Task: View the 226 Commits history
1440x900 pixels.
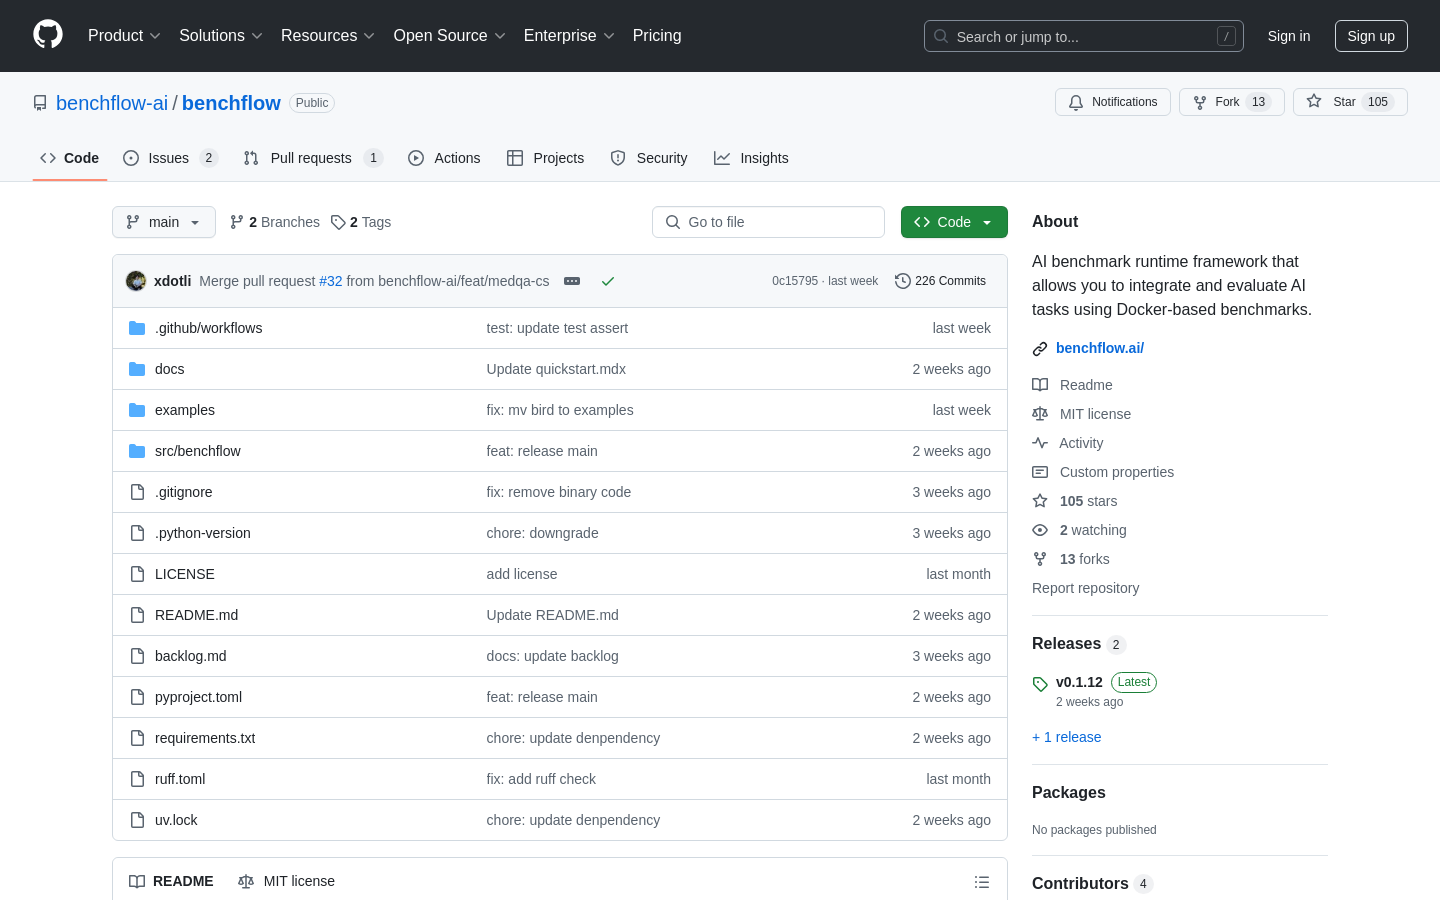Action: click(940, 281)
